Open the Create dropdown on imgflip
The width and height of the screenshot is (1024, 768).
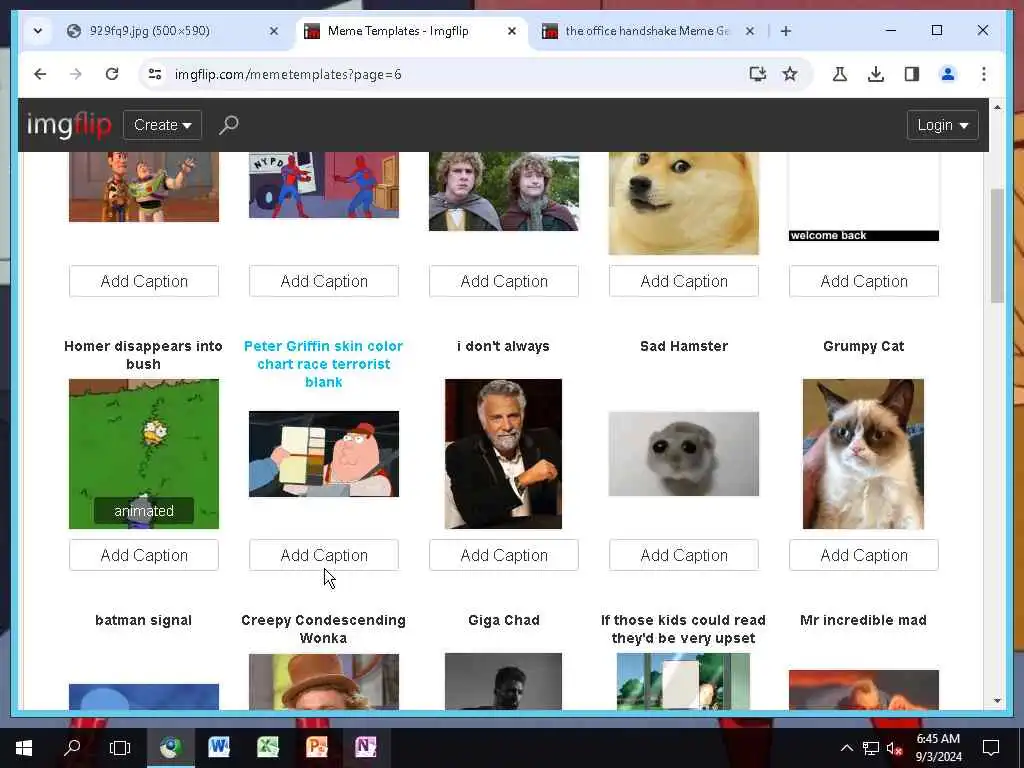pos(163,125)
